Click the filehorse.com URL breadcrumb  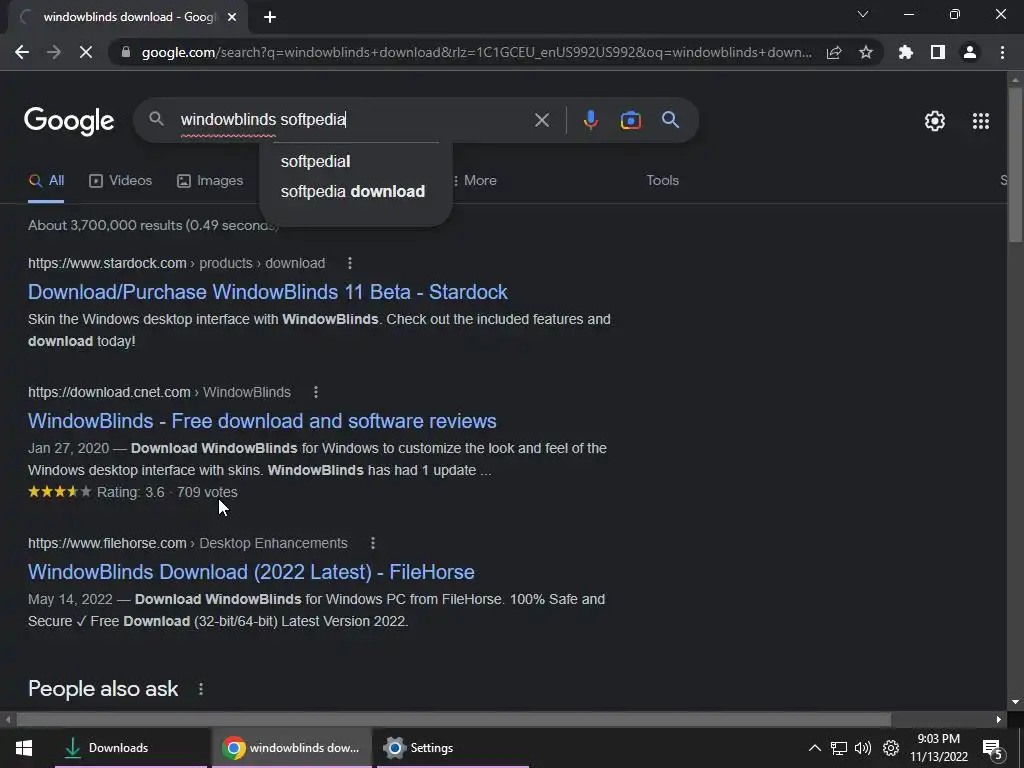click(188, 543)
